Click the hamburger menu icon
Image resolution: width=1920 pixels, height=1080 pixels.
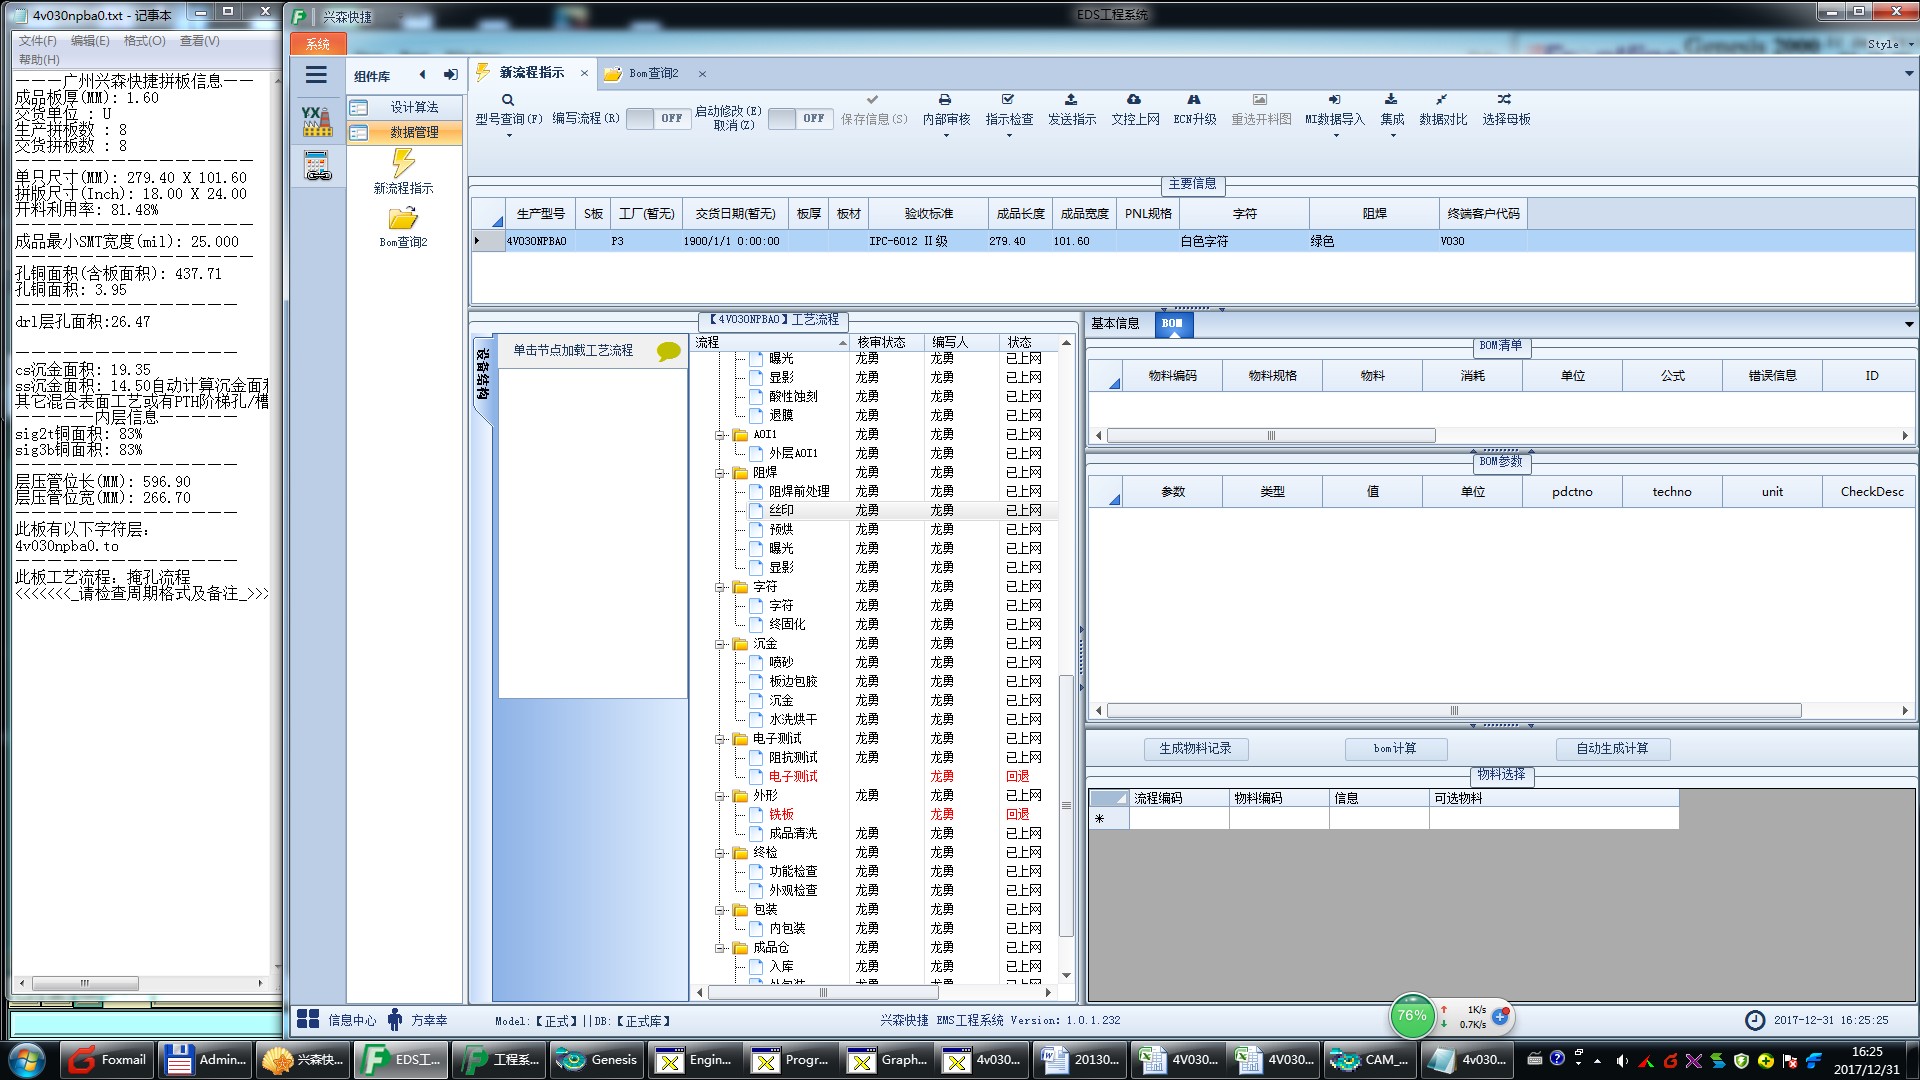tap(316, 75)
